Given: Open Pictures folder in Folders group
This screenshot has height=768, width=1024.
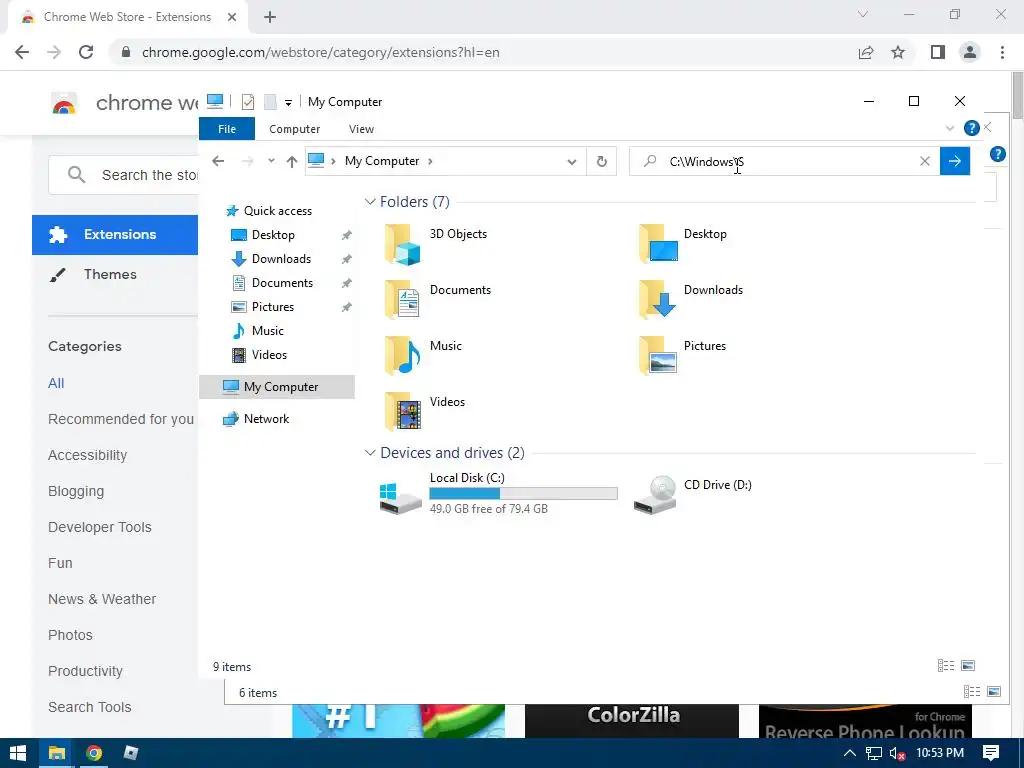Looking at the screenshot, I should (682, 356).
